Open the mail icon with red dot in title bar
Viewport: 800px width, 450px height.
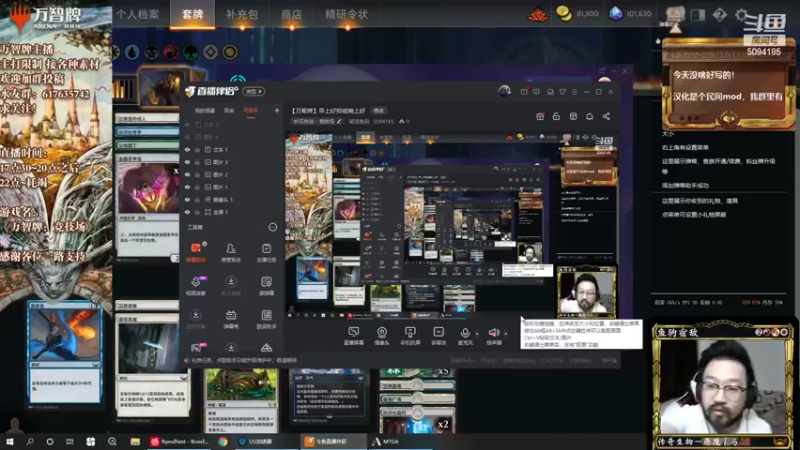click(524, 92)
